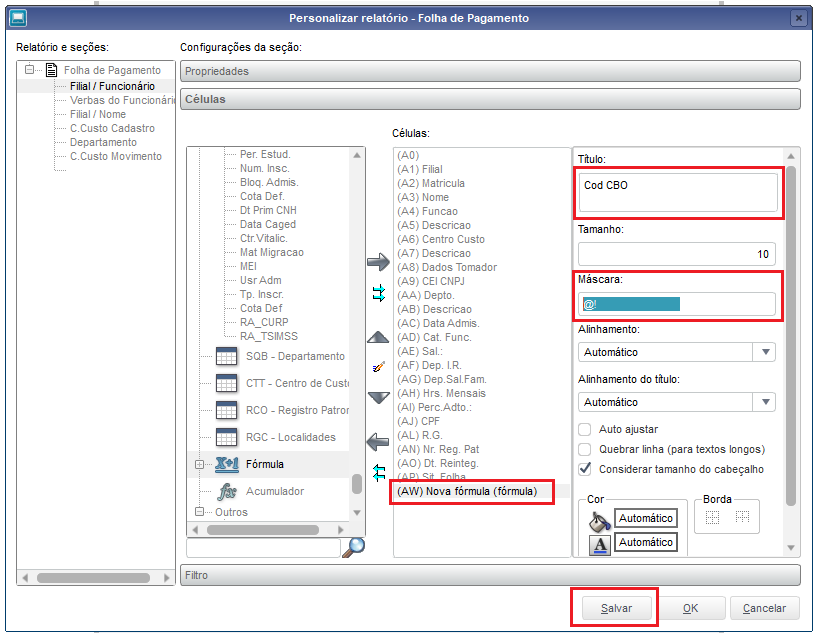Click the sections tree horizontal scrollbar
The image size is (816, 637).
[93, 578]
